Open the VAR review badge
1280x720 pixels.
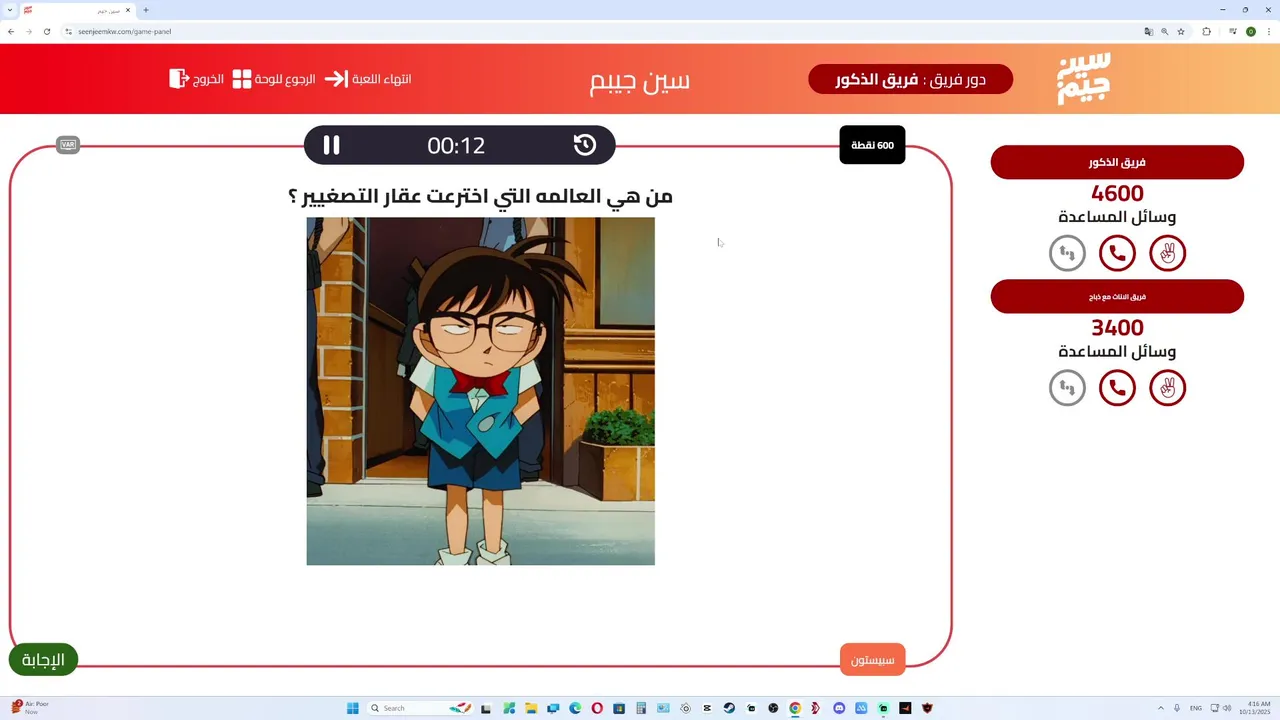coord(68,145)
